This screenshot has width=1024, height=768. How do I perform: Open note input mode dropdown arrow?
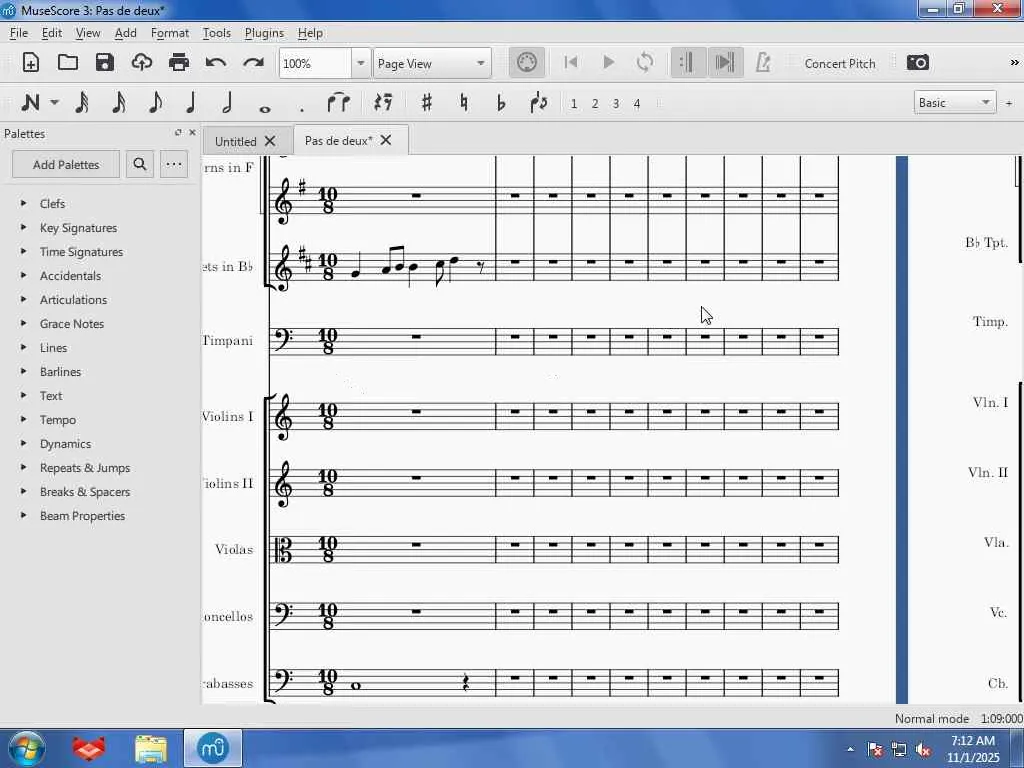[55, 103]
